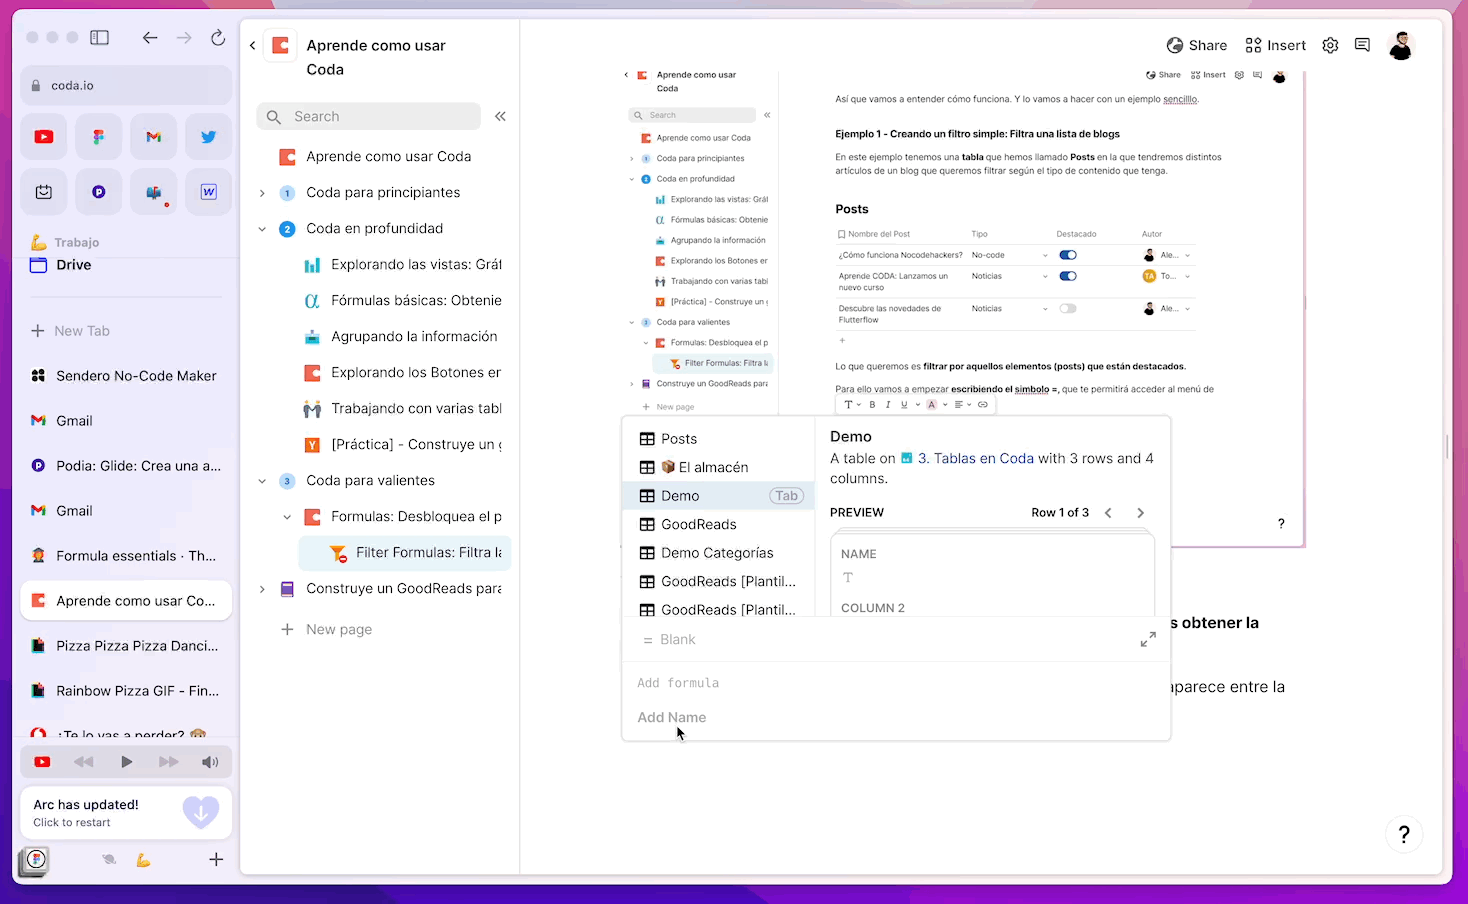Viewport: 1468px width, 904px height.
Task: Open the pinned mailbox favorite tile
Action: point(154,192)
